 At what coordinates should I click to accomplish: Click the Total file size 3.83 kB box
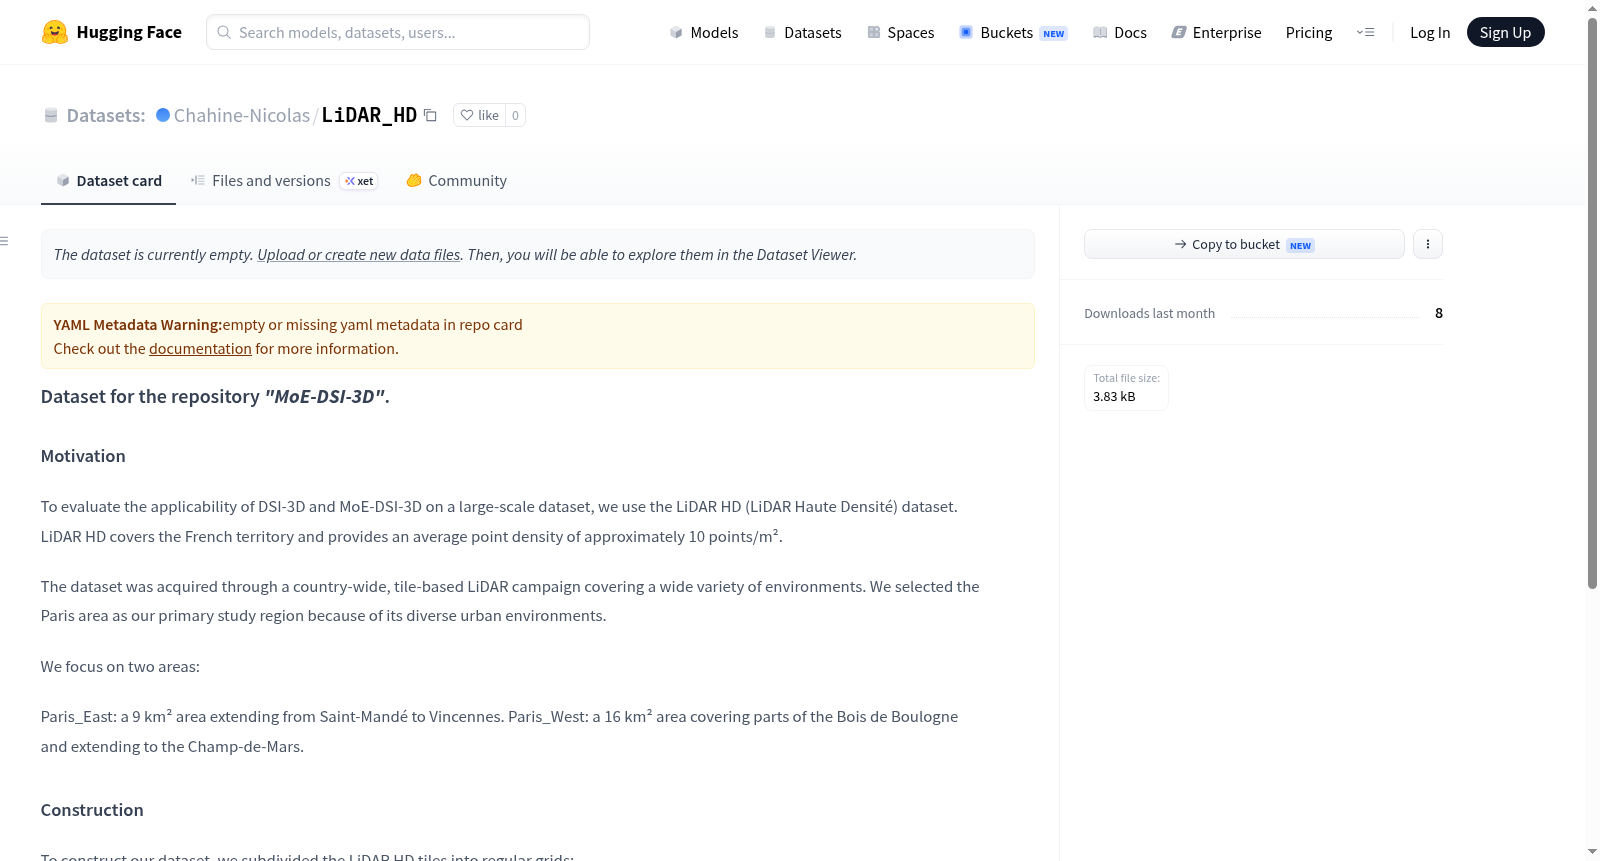tap(1126, 388)
